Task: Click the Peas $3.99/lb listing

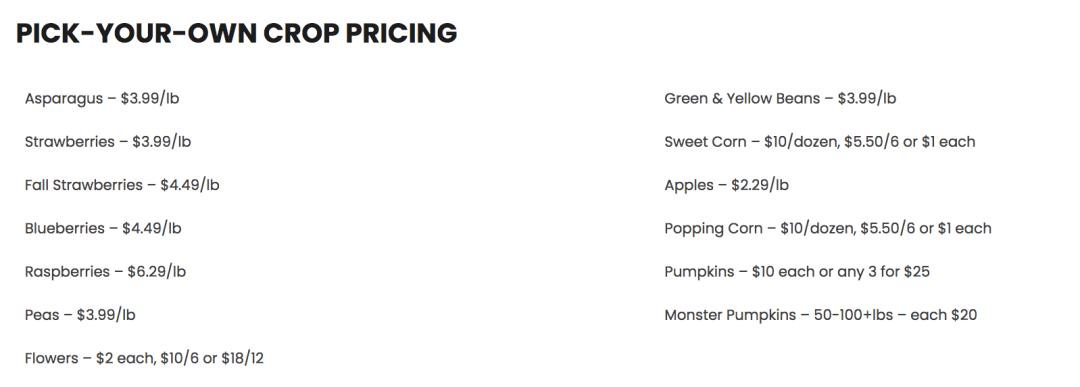Action: click(x=80, y=315)
